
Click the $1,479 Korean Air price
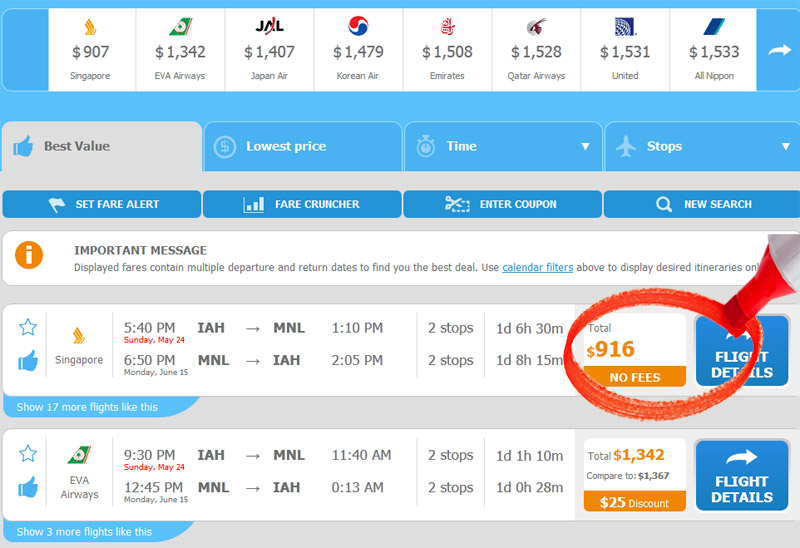click(x=358, y=52)
